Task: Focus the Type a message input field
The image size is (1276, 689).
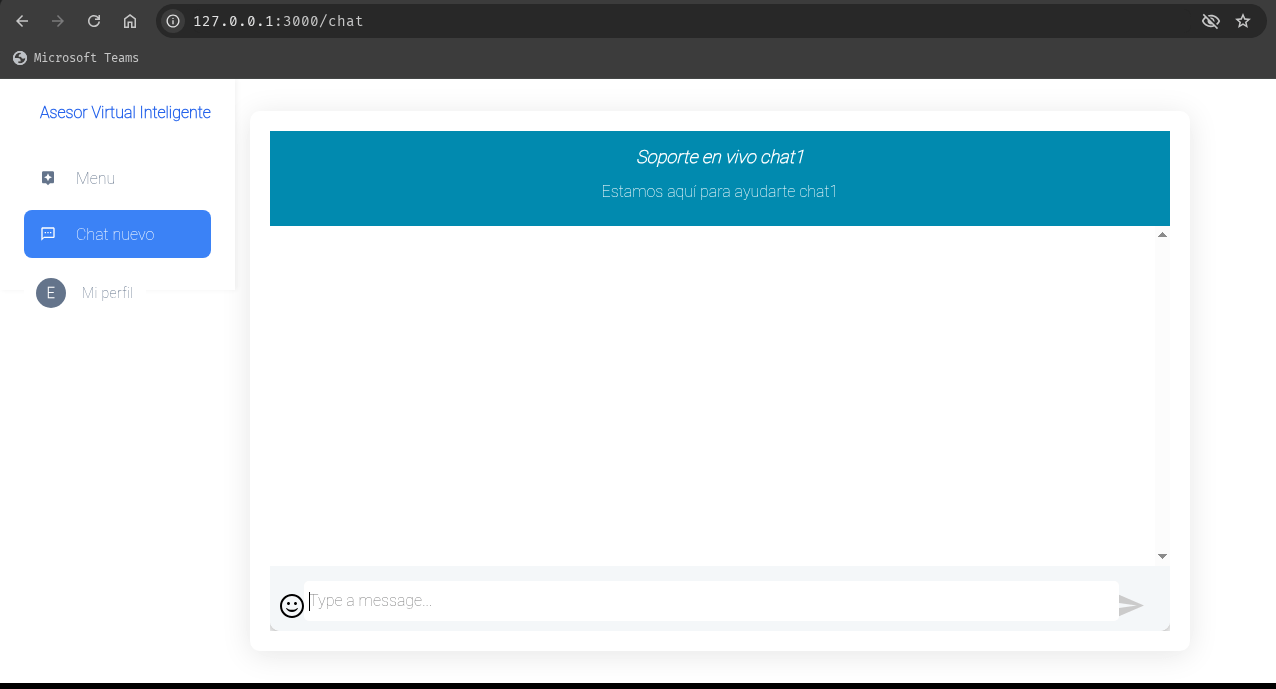Action: tap(710, 601)
